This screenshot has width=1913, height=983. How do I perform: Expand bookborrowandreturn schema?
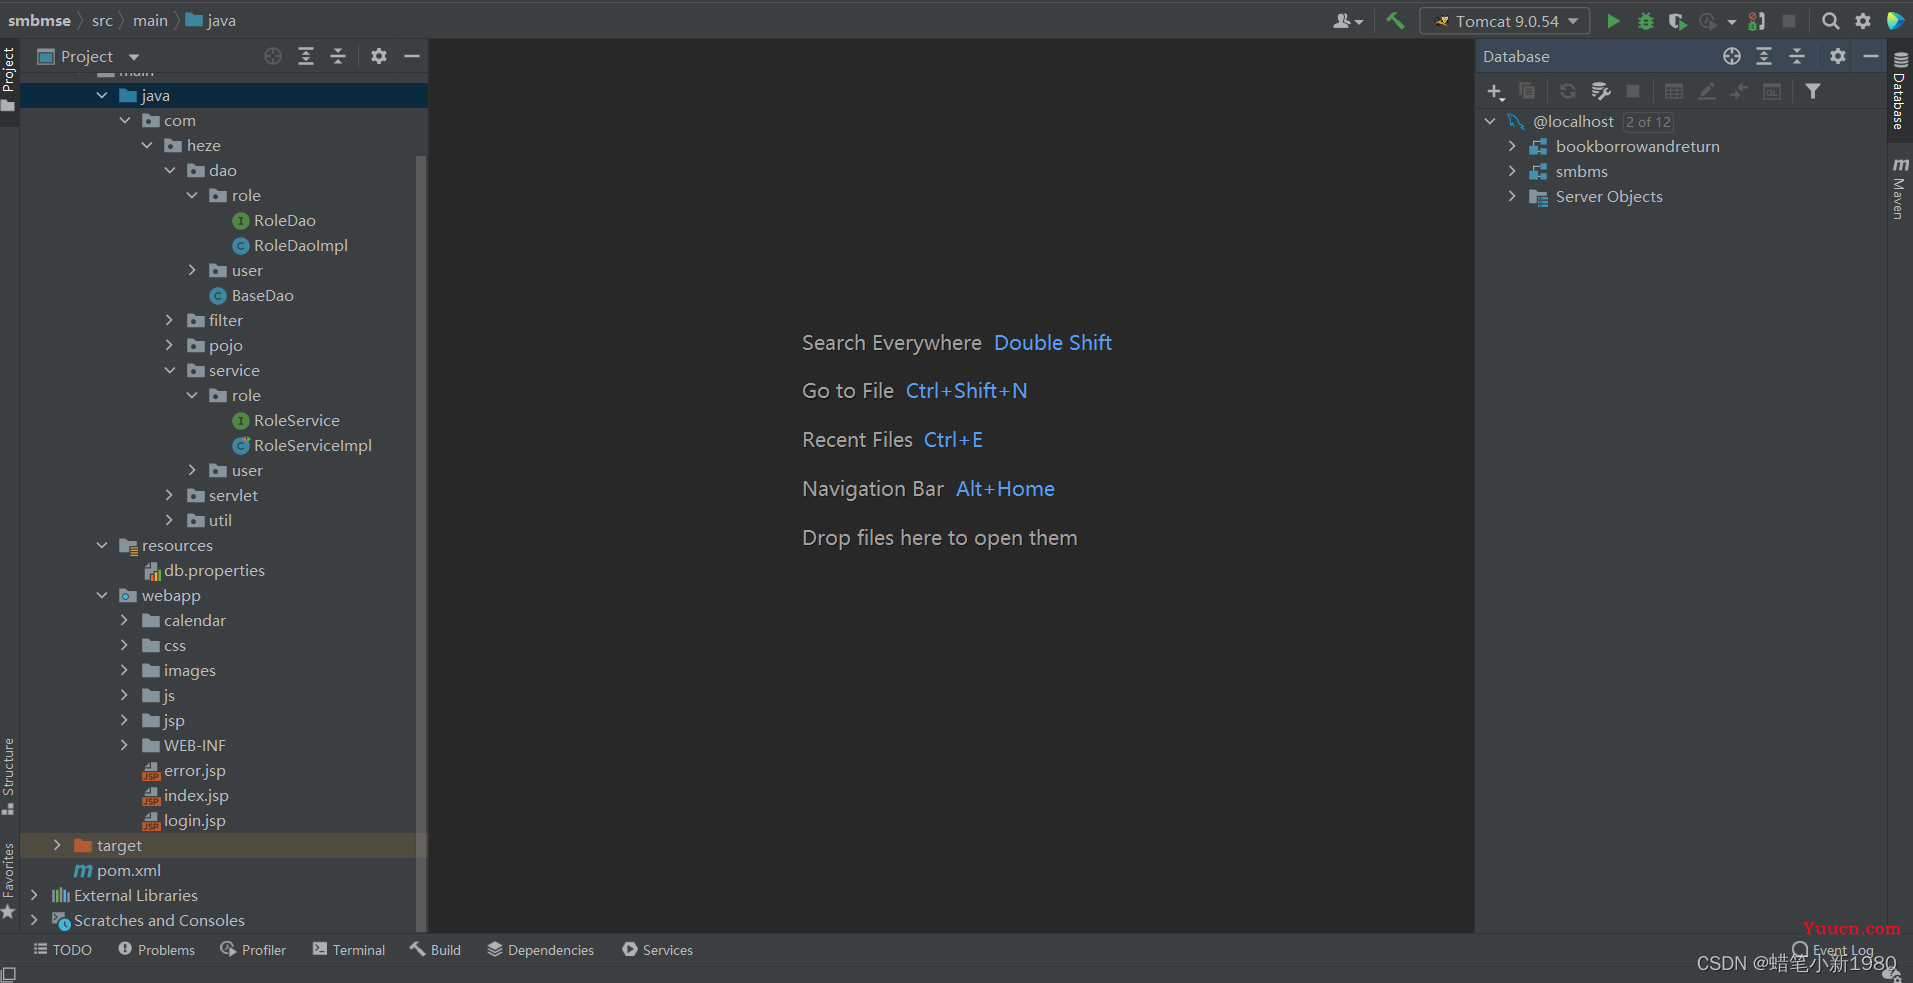(x=1512, y=146)
